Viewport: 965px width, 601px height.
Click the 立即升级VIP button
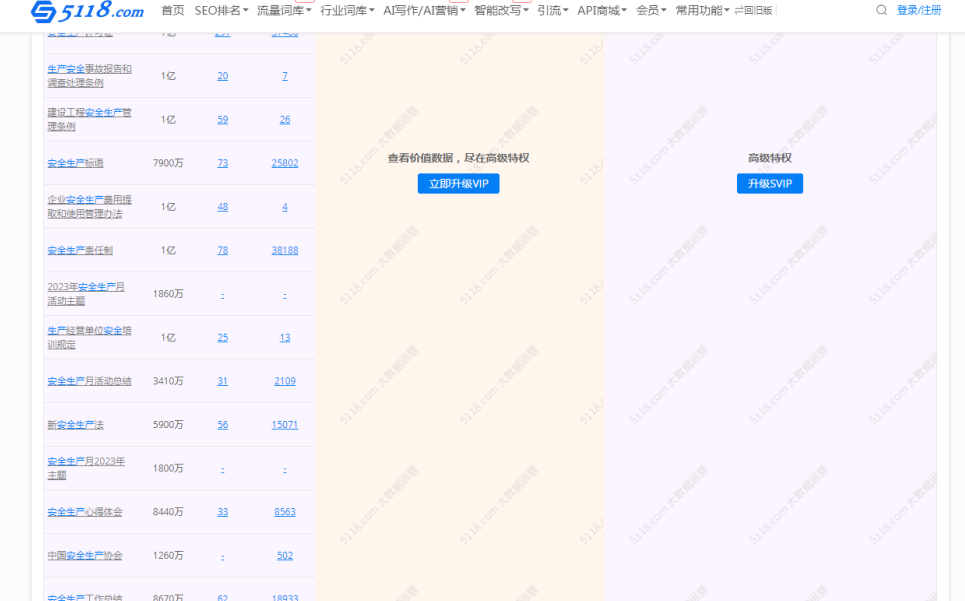tap(458, 183)
